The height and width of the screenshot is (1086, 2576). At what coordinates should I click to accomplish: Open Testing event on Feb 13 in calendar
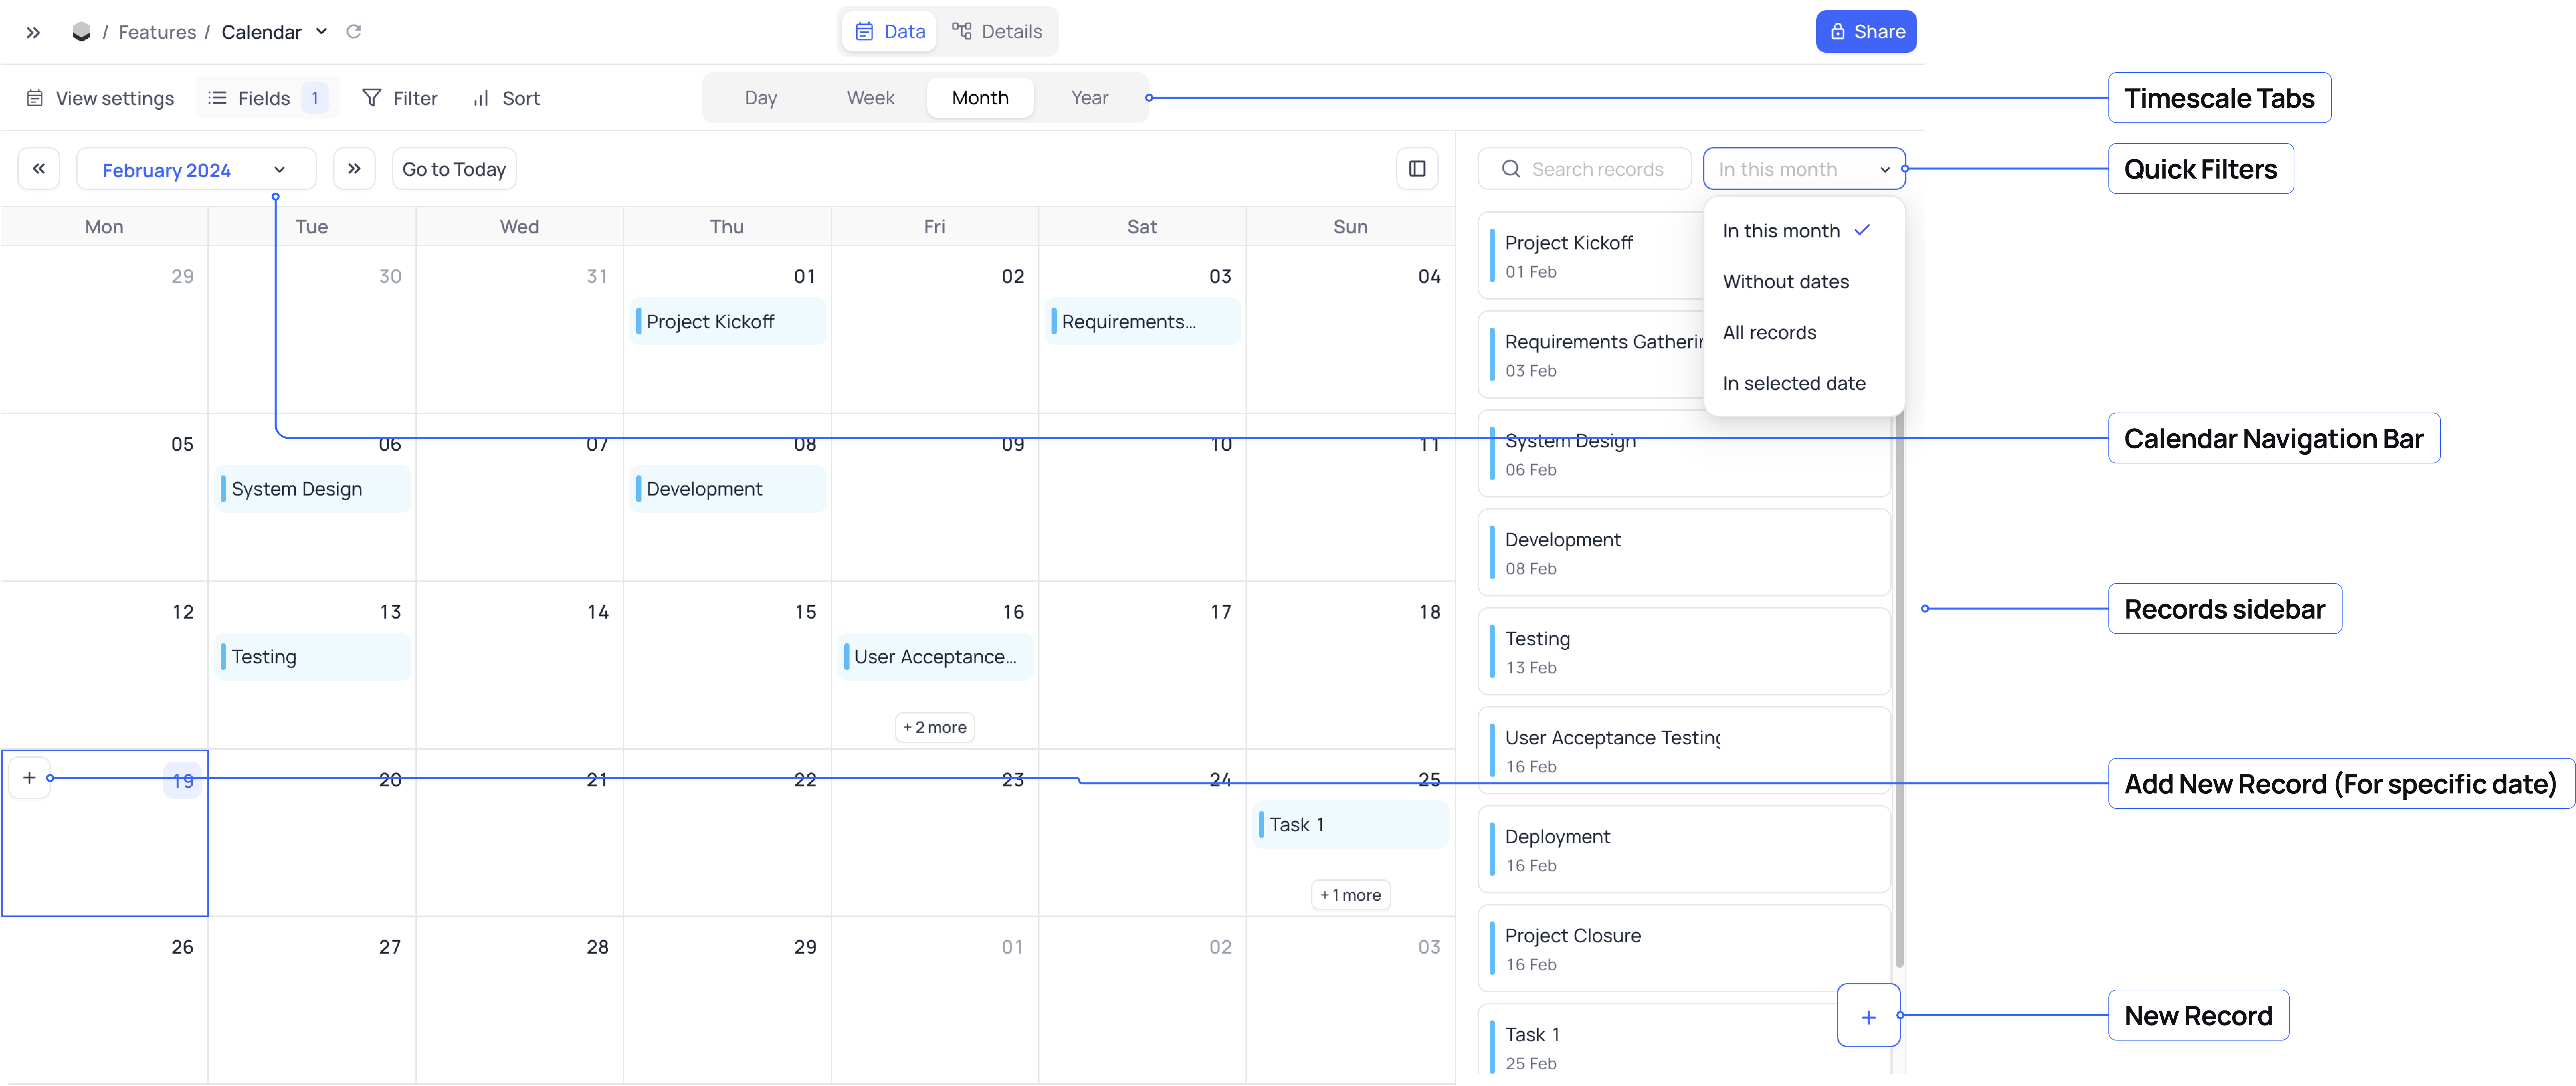click(x=312, y=657)
